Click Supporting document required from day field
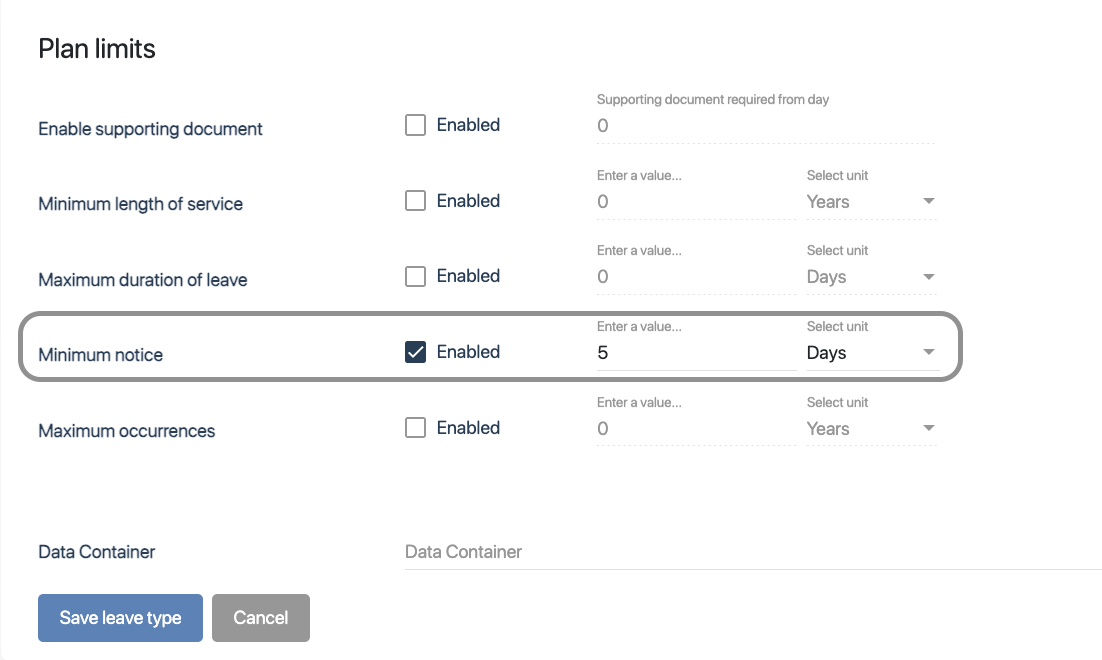 (765, 126)
